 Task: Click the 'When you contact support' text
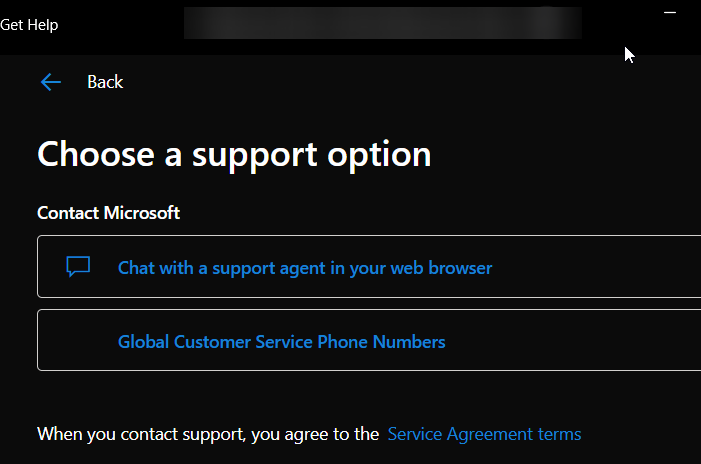(208, 434)
